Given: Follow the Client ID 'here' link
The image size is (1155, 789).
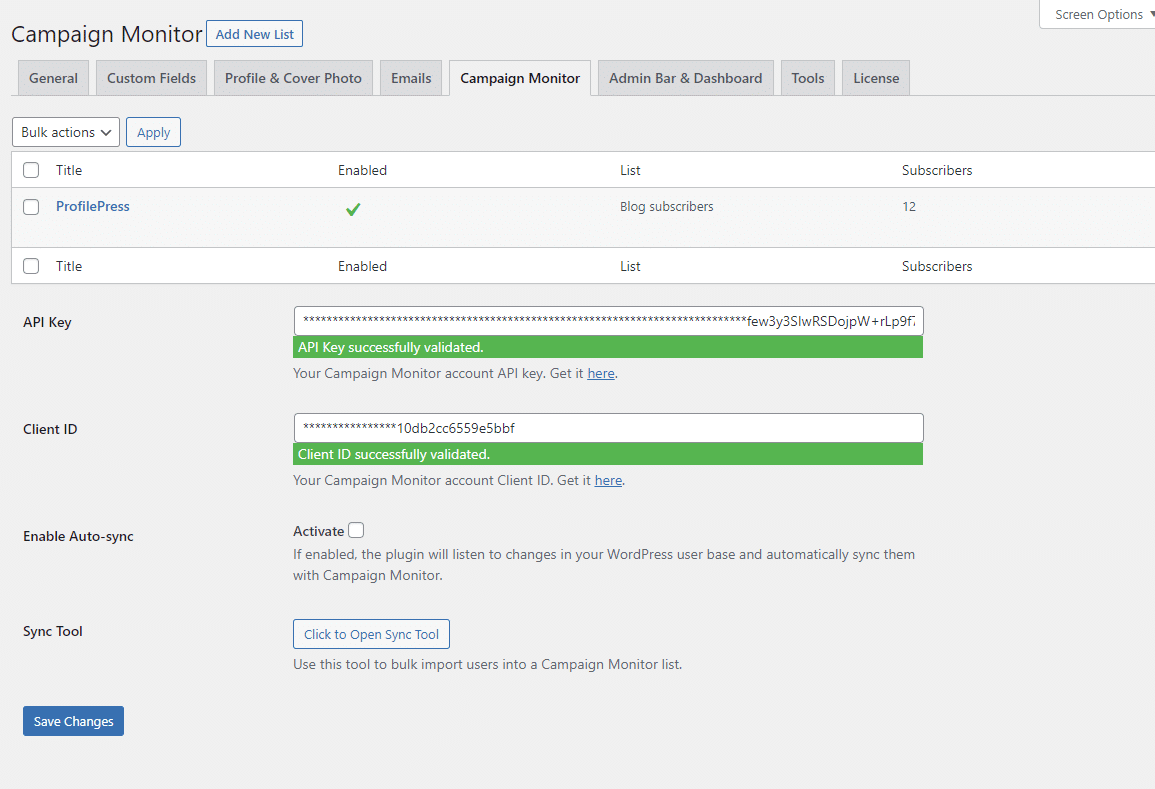Looking at the screenshot, I should point(608,480).
